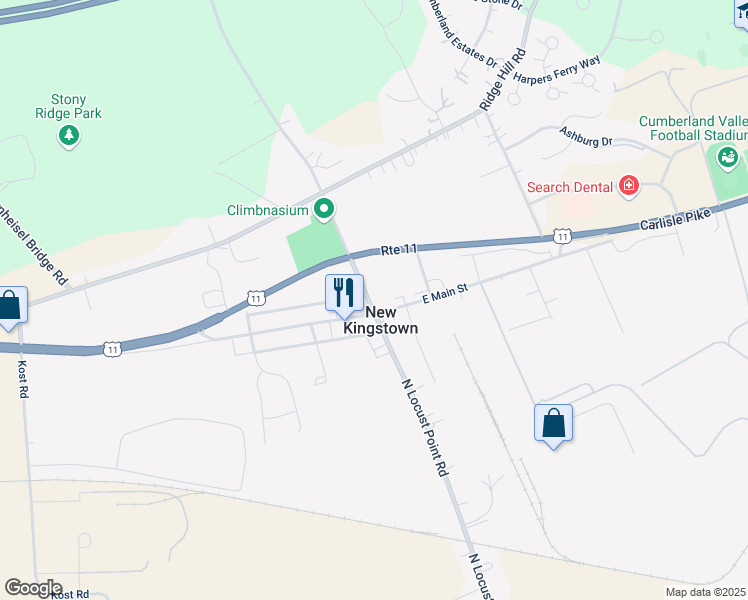Screen dimensions: 748x600
Task: Click the E Main St road label
Action: [x=445, y=293]
